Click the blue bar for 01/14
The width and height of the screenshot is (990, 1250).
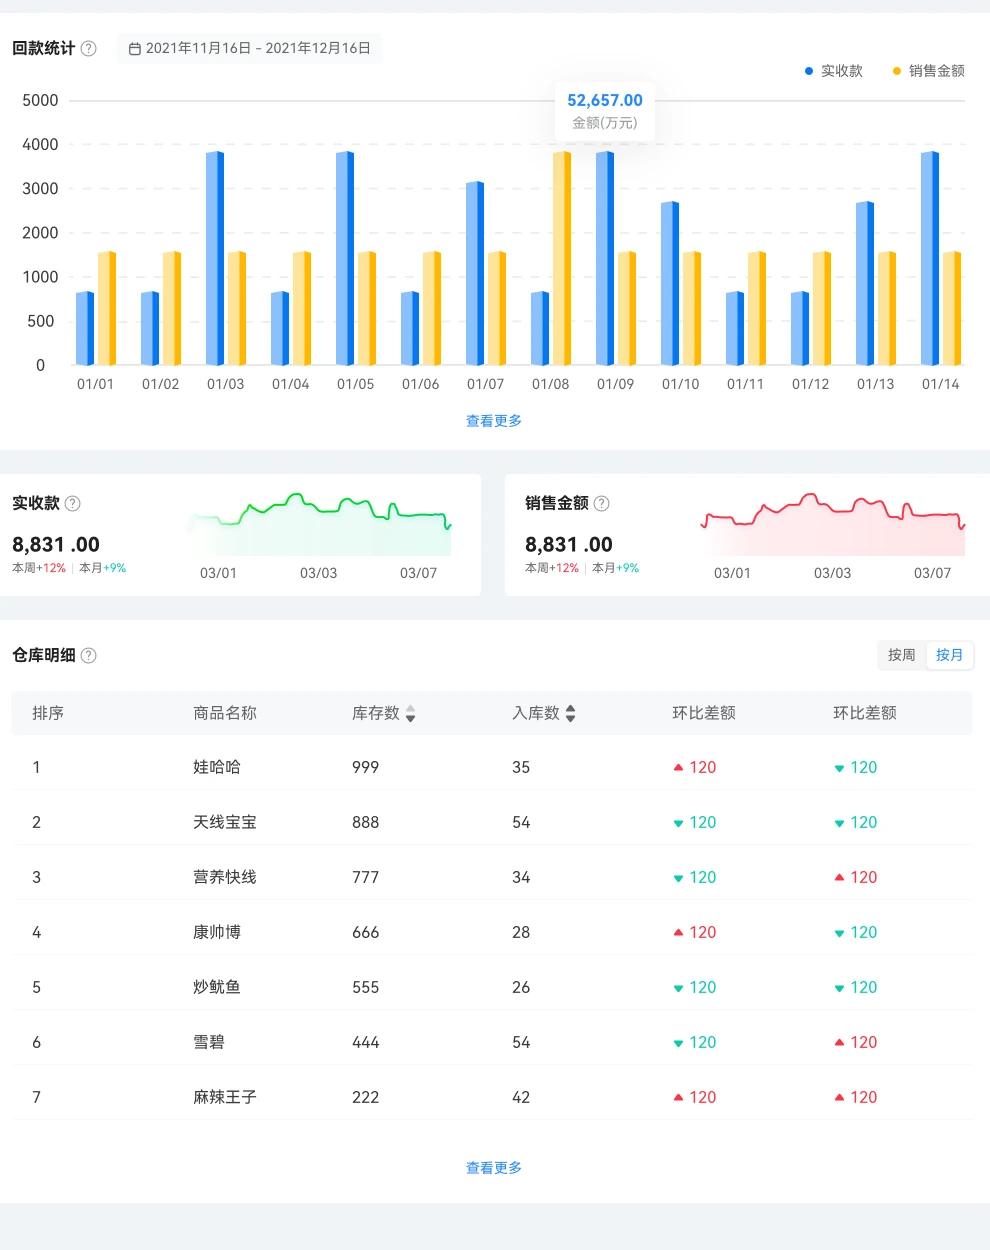tap(930, 258)
